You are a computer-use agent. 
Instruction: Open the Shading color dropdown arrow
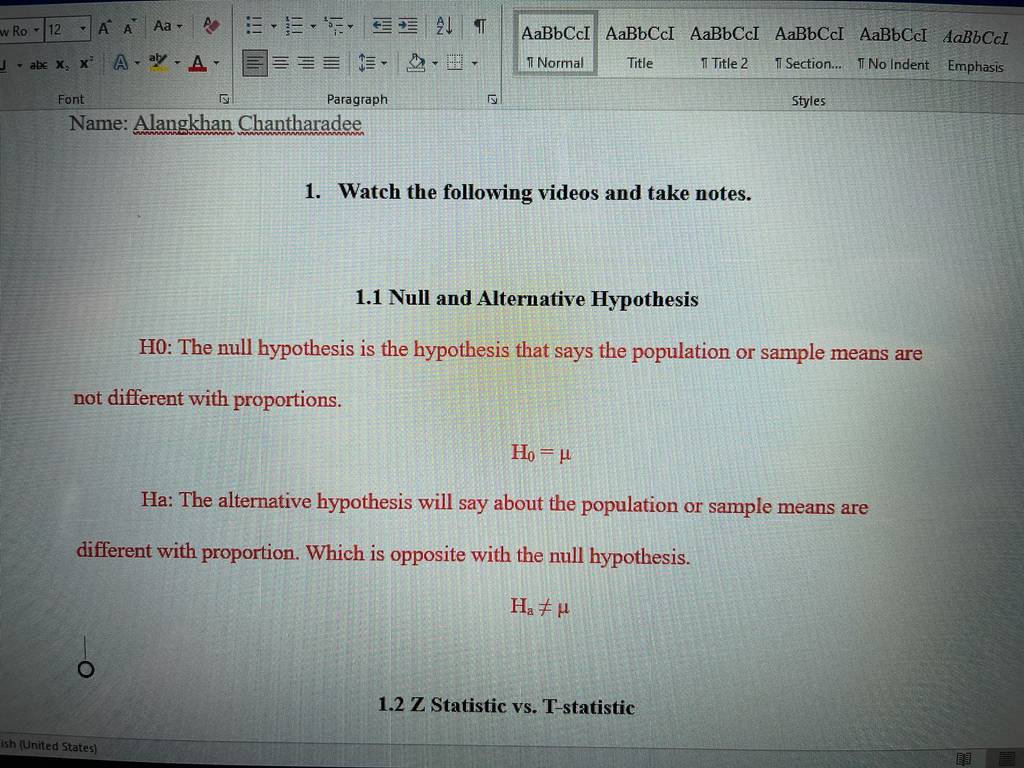[435, 63]
